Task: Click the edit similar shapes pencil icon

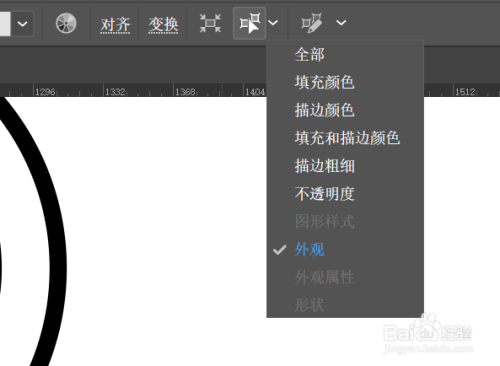Action: tap(312, 23)
